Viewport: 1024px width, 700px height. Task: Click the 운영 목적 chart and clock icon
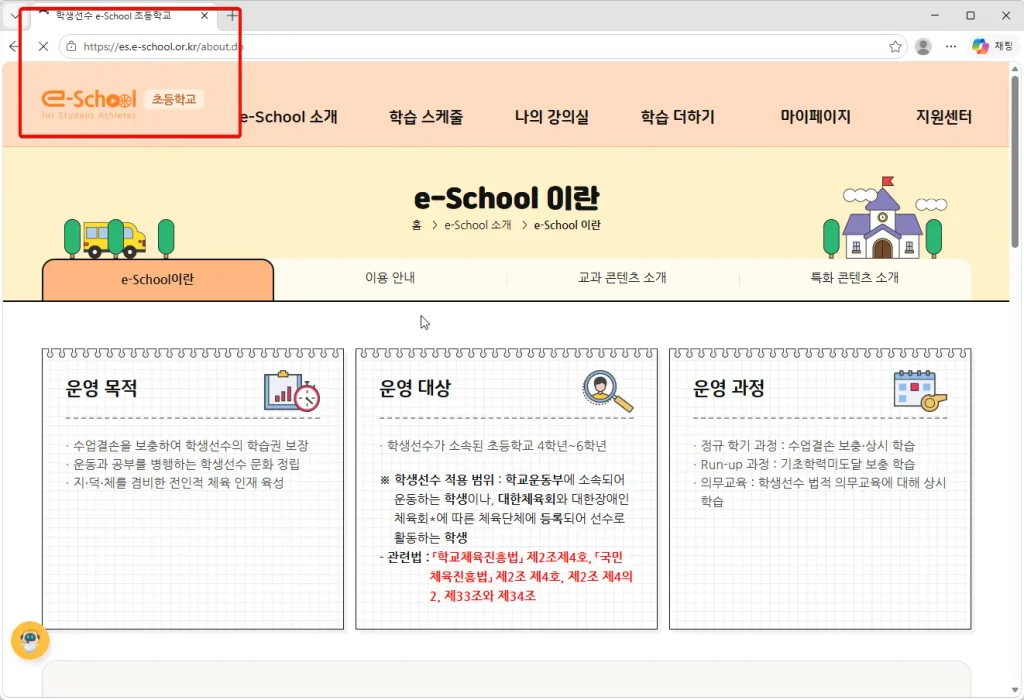tap(292, 390)
